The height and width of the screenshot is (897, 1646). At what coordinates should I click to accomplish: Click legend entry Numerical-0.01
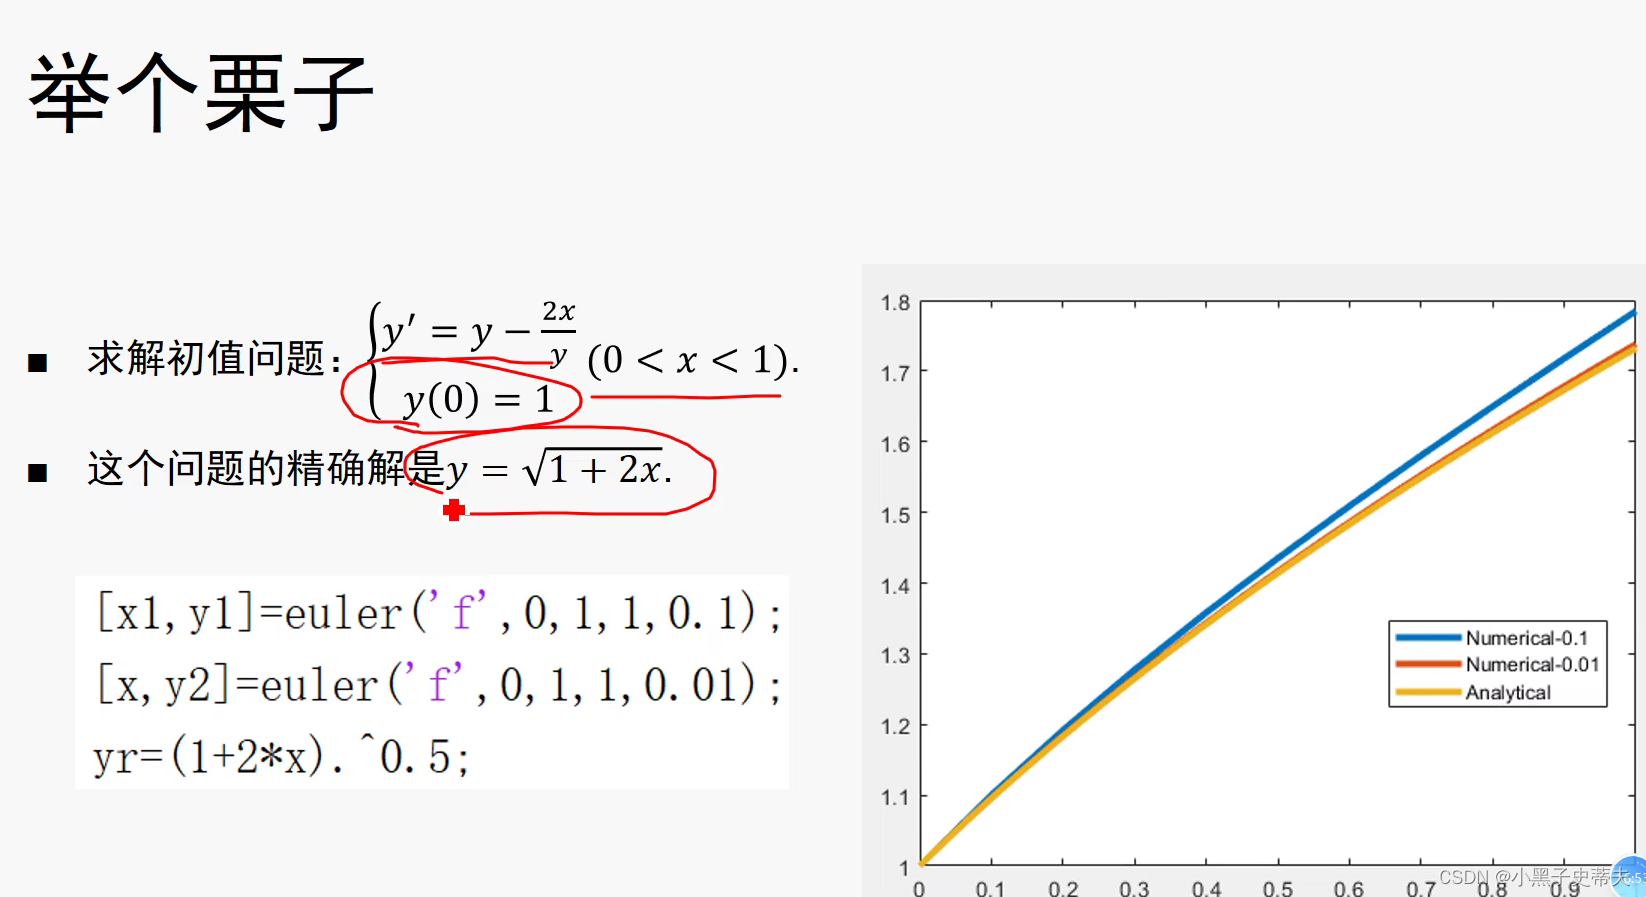[x=1532, y=665]
